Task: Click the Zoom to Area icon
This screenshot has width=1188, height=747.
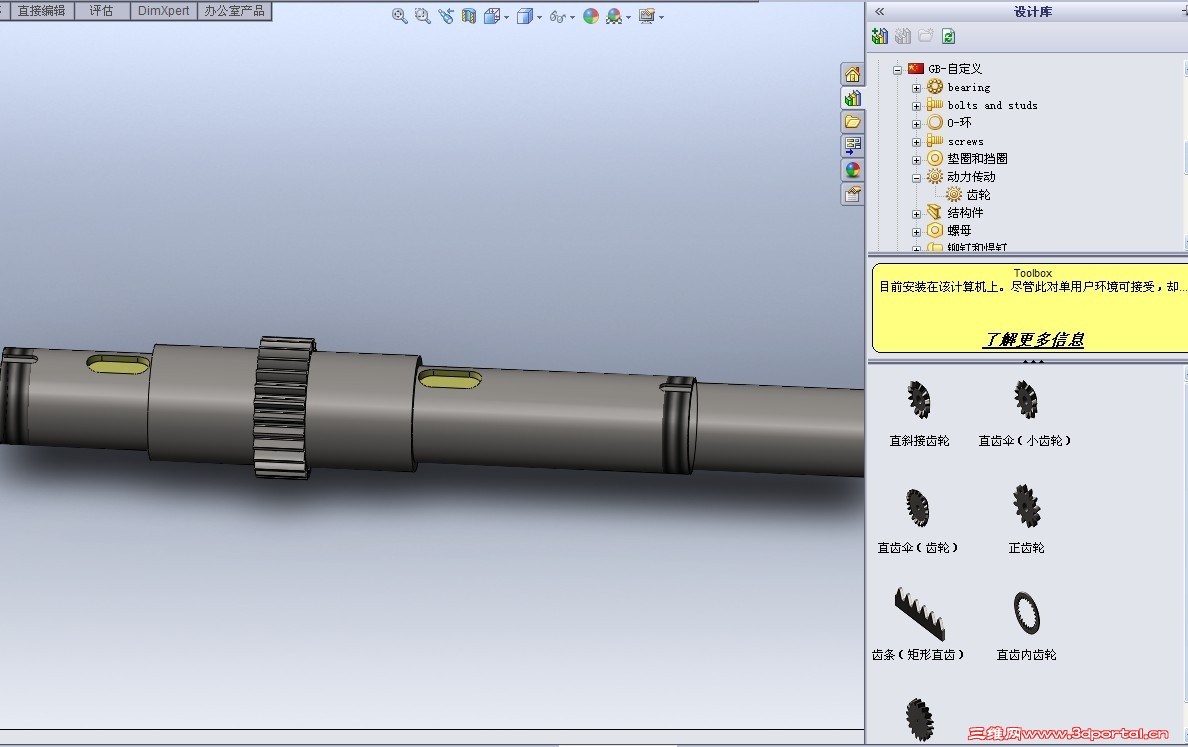Action: 423,16
